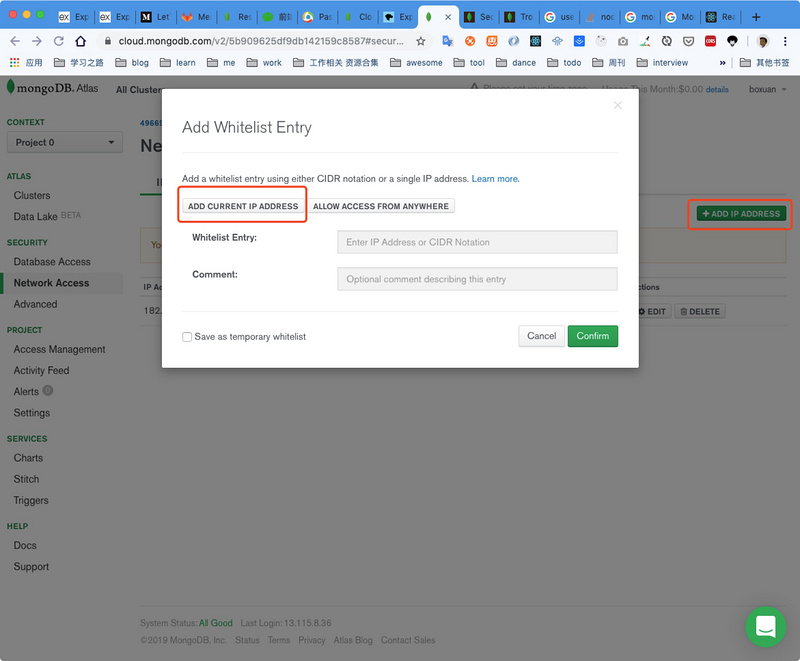Follow the Learn more link
Image resolution: width=800 pixels, height=661 pixels.
coord(495,179)
